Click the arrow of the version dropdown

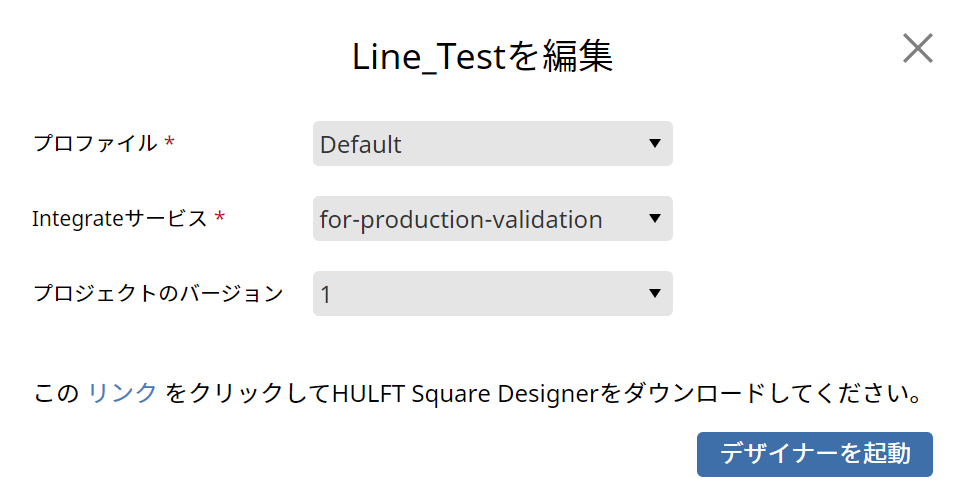[x=655, y=294]
